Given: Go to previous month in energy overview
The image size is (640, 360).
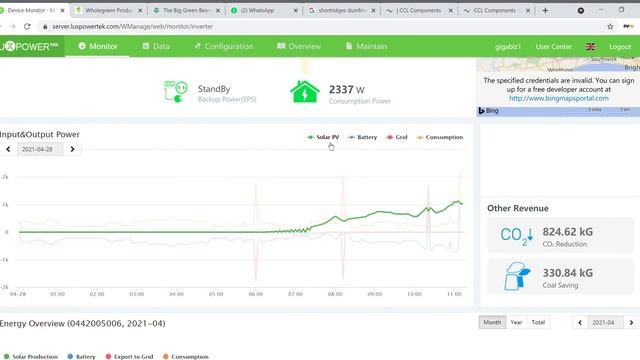Looking at the screenshot, I should point(580,322).
